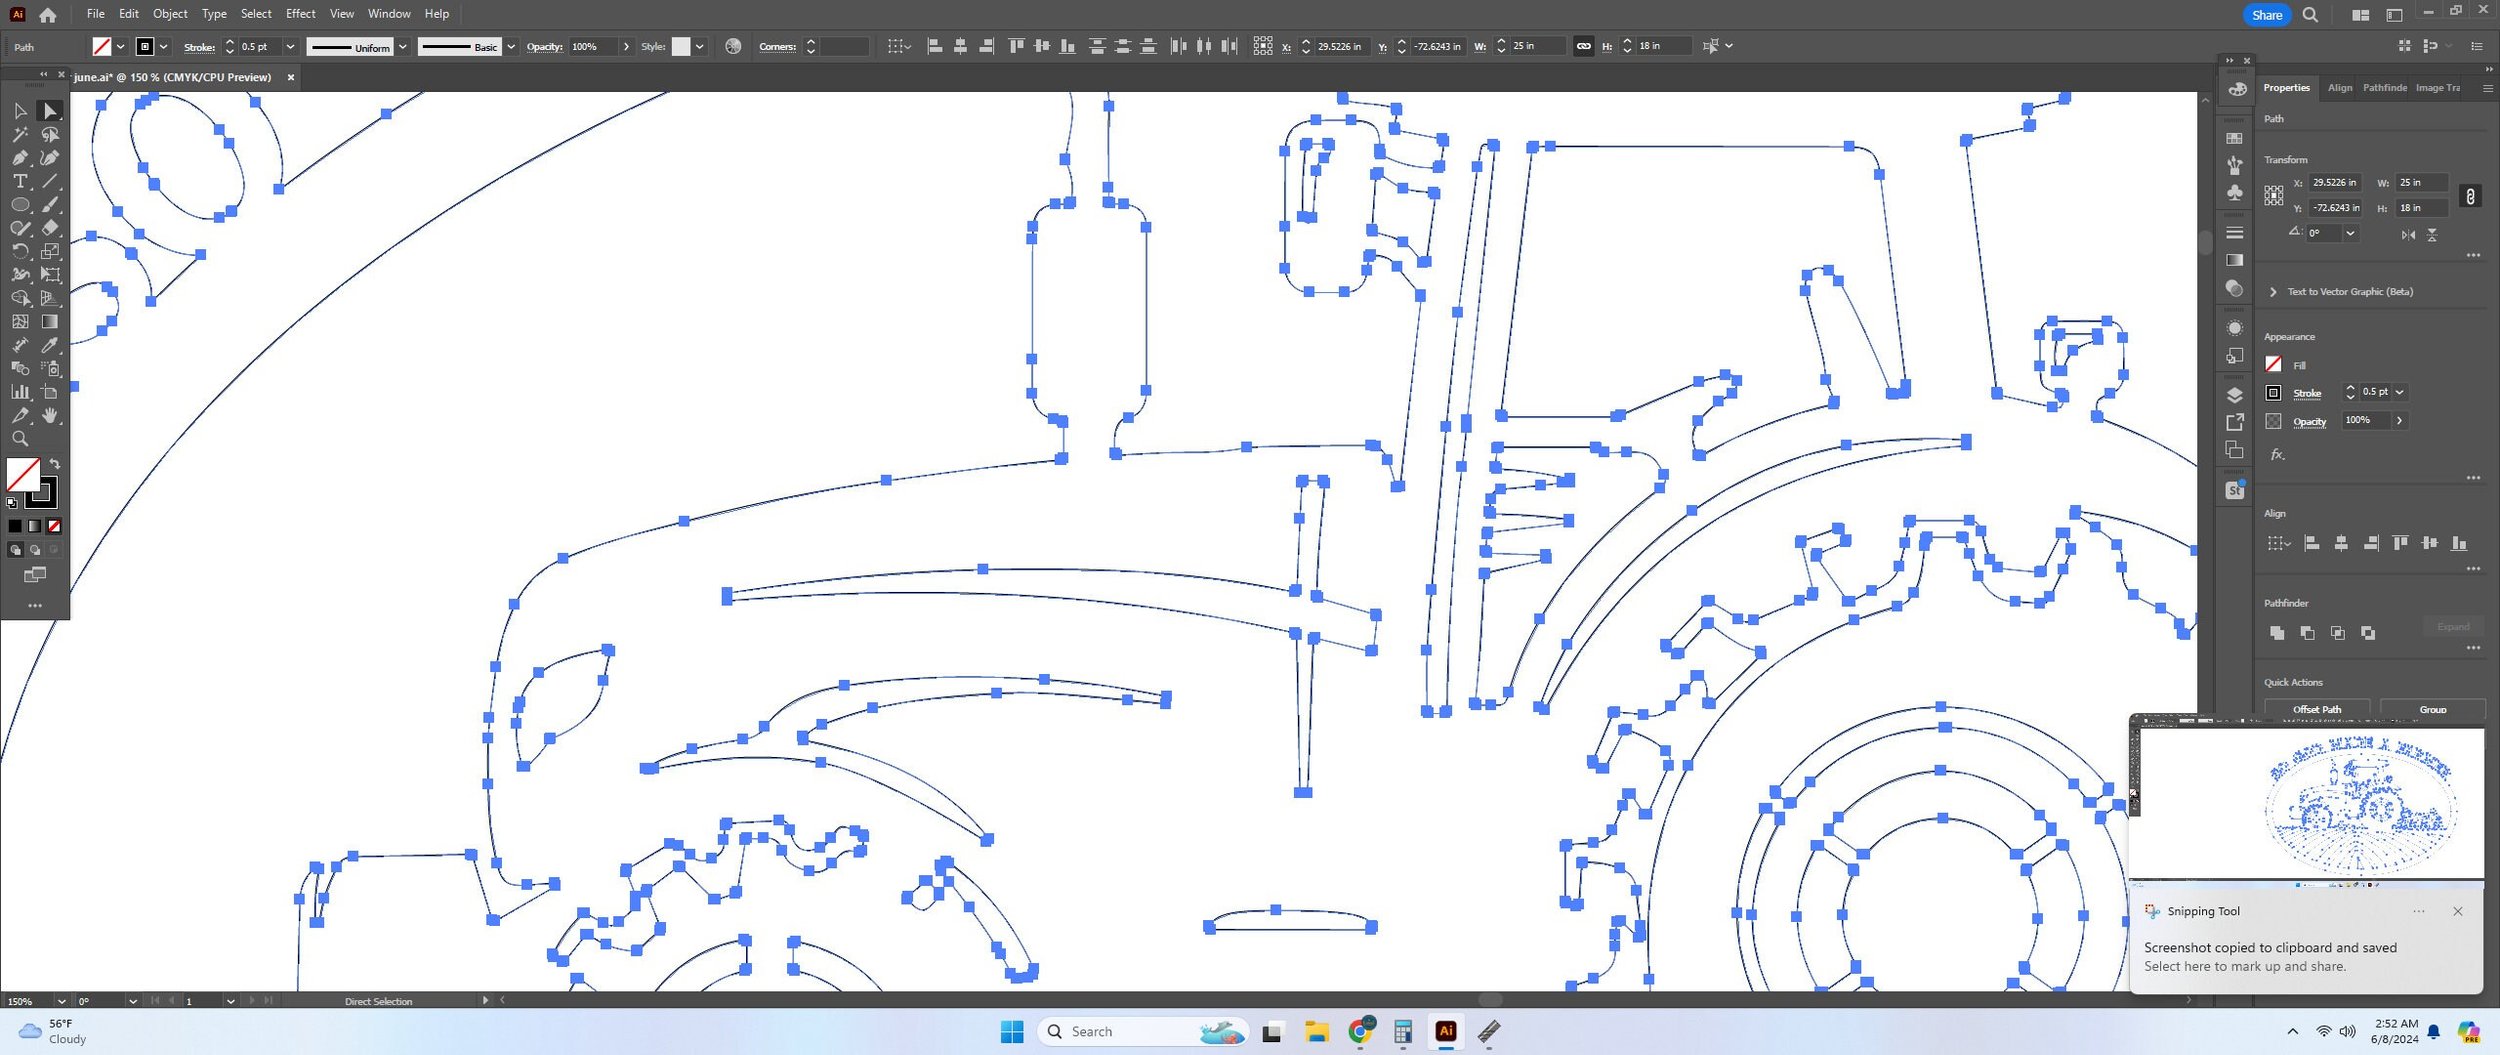Click the underlined Stroke link in Appearance
This screenshot has height=1055, width=2500.
tap(2307, 393)
